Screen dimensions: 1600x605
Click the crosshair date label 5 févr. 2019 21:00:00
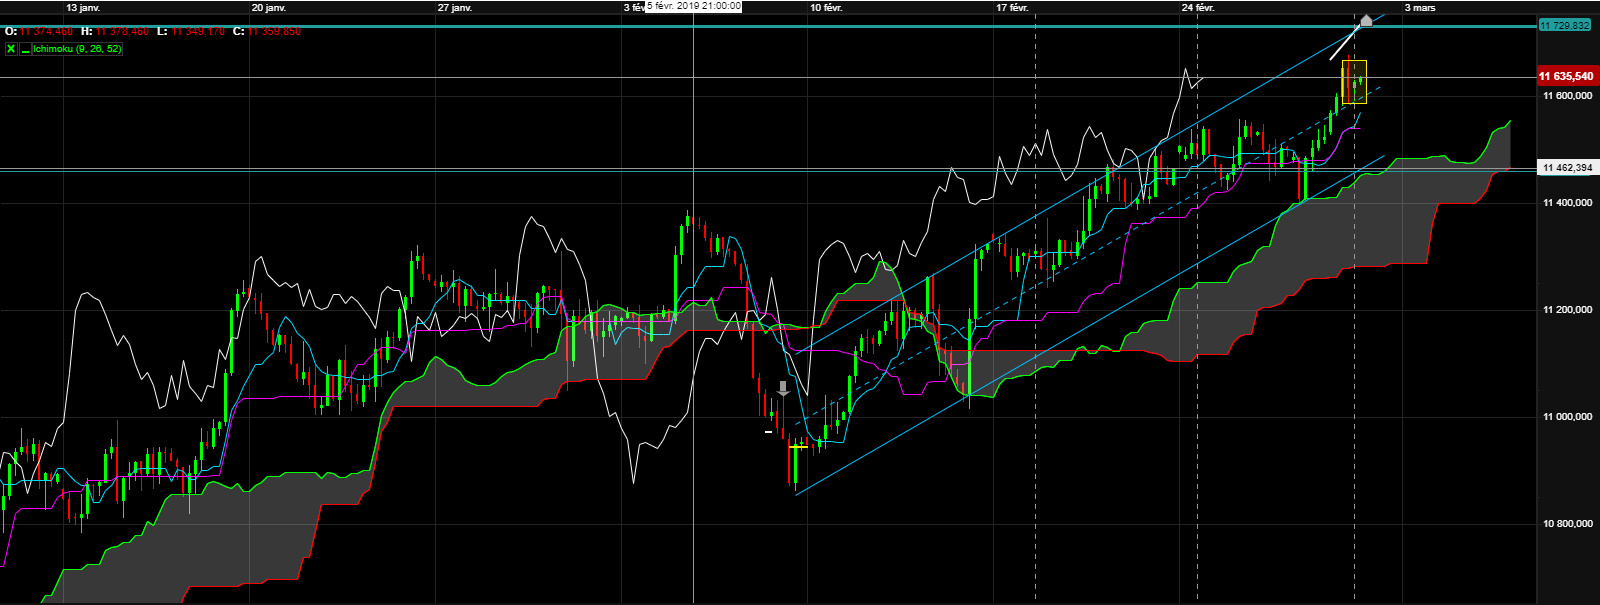point(694,6)
